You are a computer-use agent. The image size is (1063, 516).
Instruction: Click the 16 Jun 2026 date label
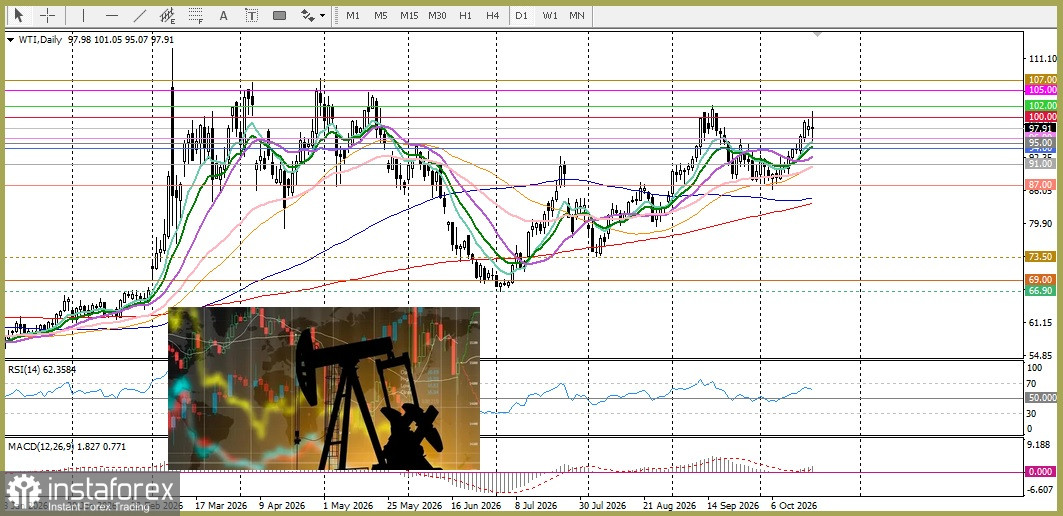pyautogui.click(x=476, y=506)
